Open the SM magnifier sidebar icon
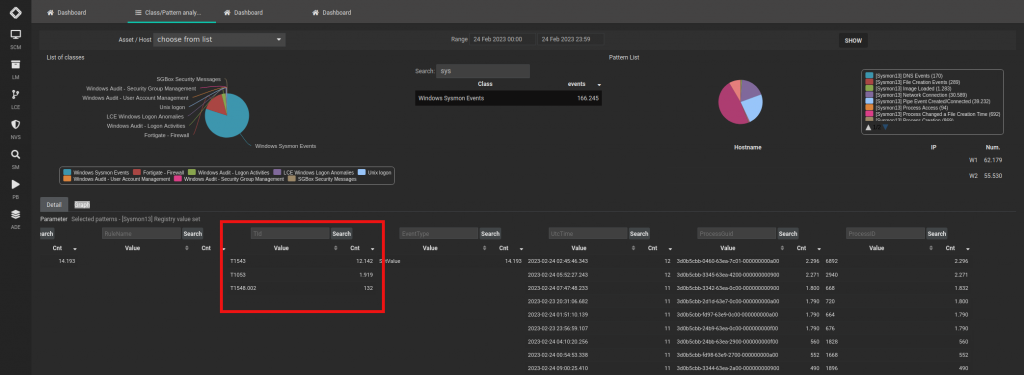This screenshot has width=1024, height=375. (x=16, y=155)
